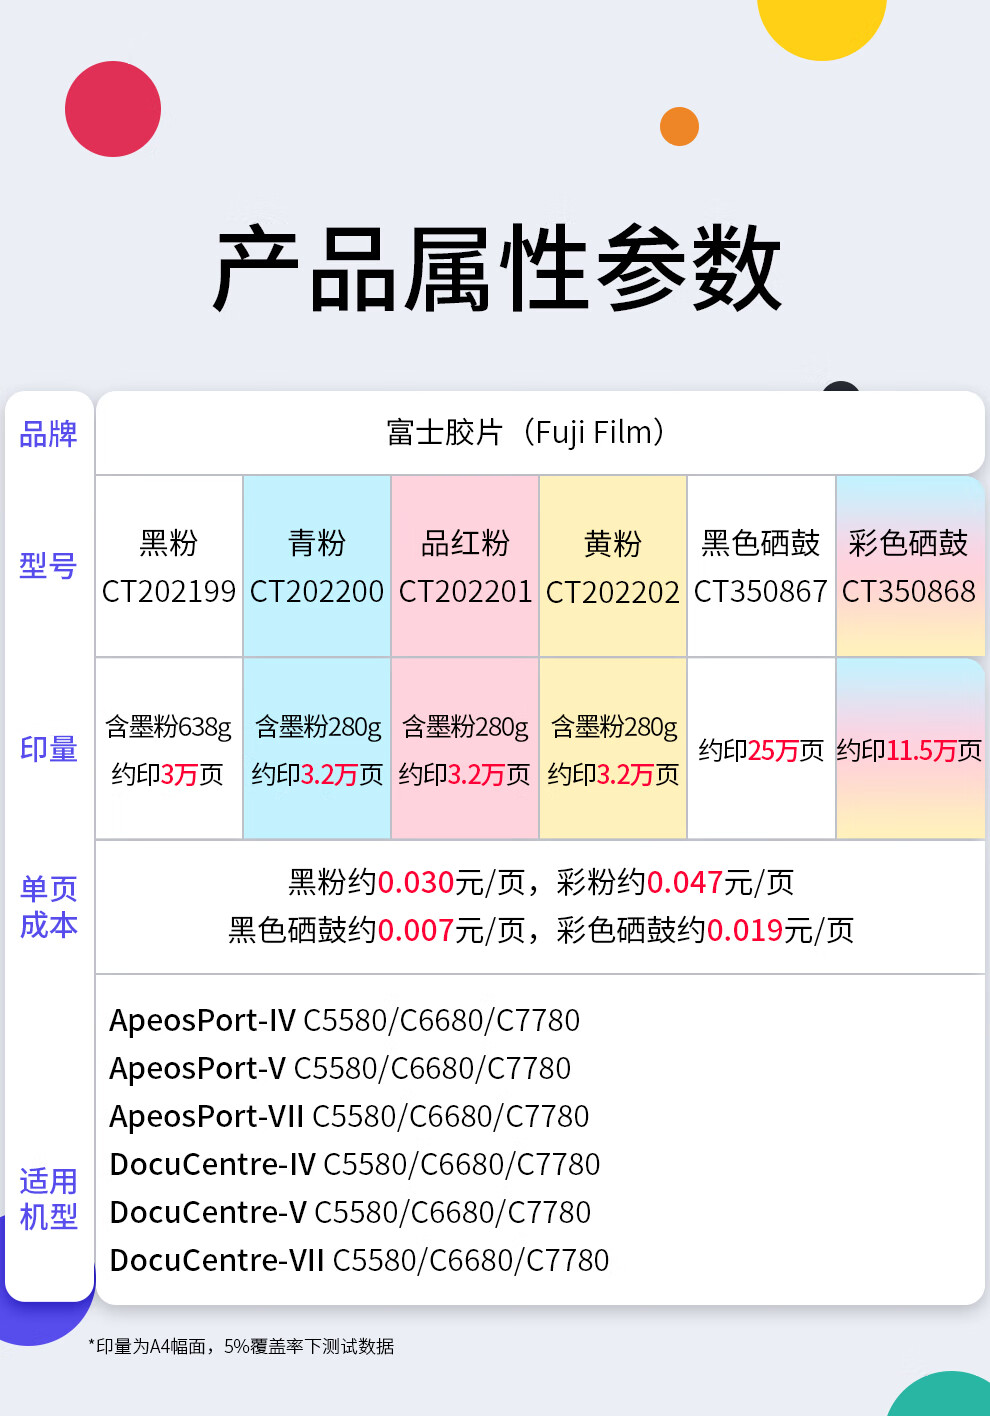990x1416 pixels.
Task: Click the cyan 青粉 CT202200 cell
Action: click(317, 567)
